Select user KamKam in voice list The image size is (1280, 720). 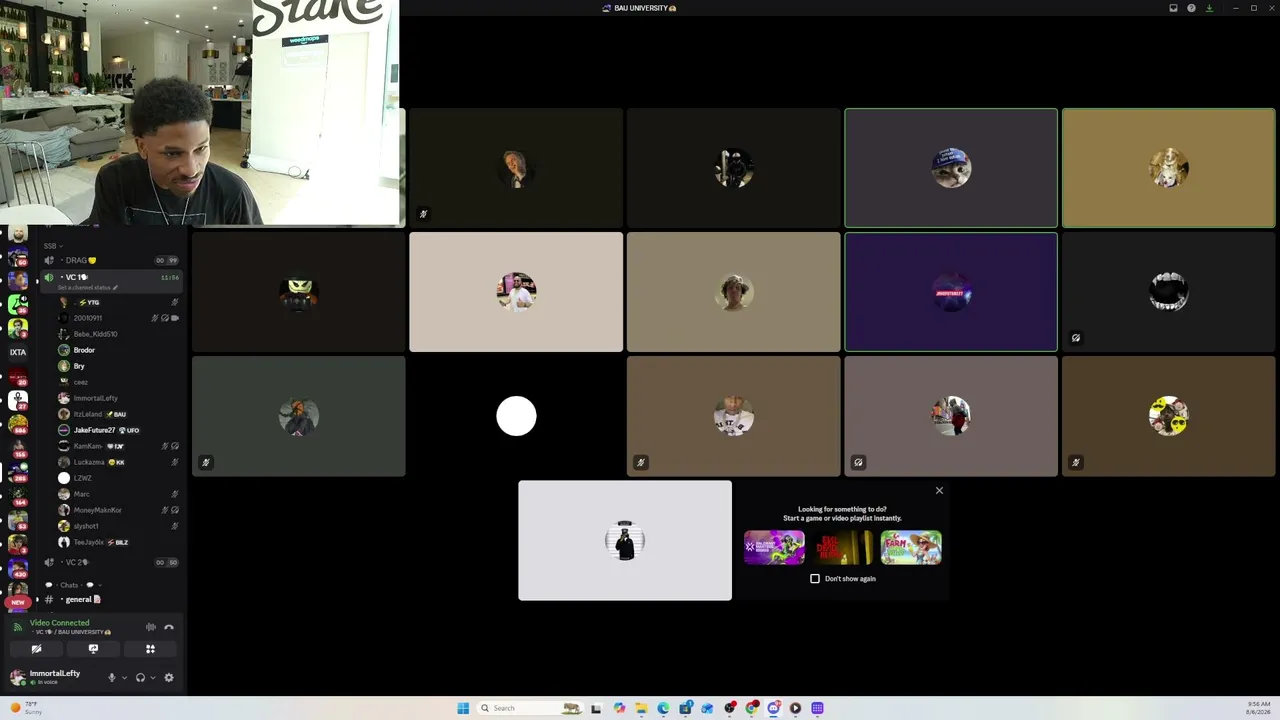[118, 446]
